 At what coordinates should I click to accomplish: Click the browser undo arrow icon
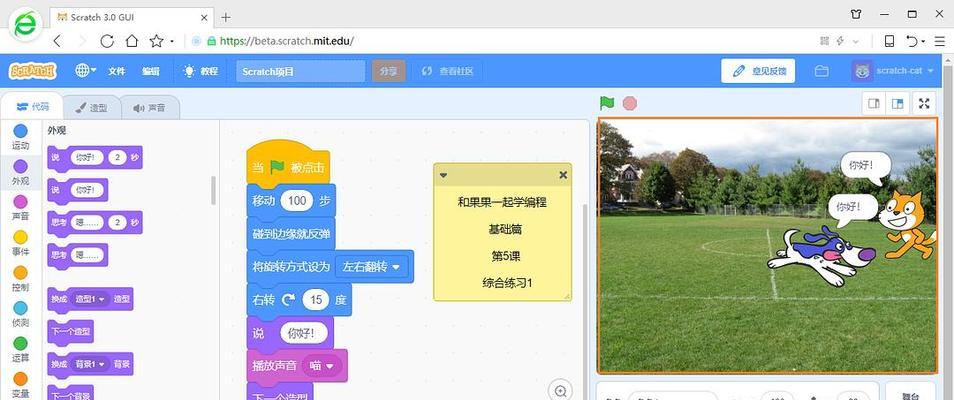[x=911, y=41]
